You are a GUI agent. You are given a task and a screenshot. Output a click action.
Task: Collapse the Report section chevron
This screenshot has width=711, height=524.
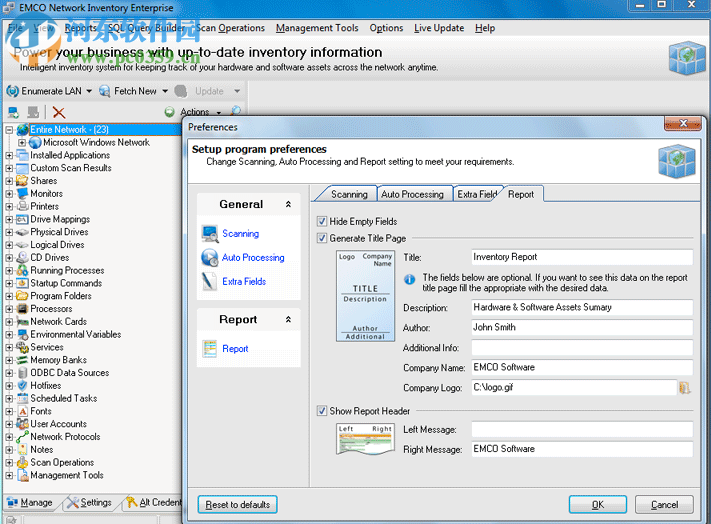pyautogui.click(x=288, y=320)
